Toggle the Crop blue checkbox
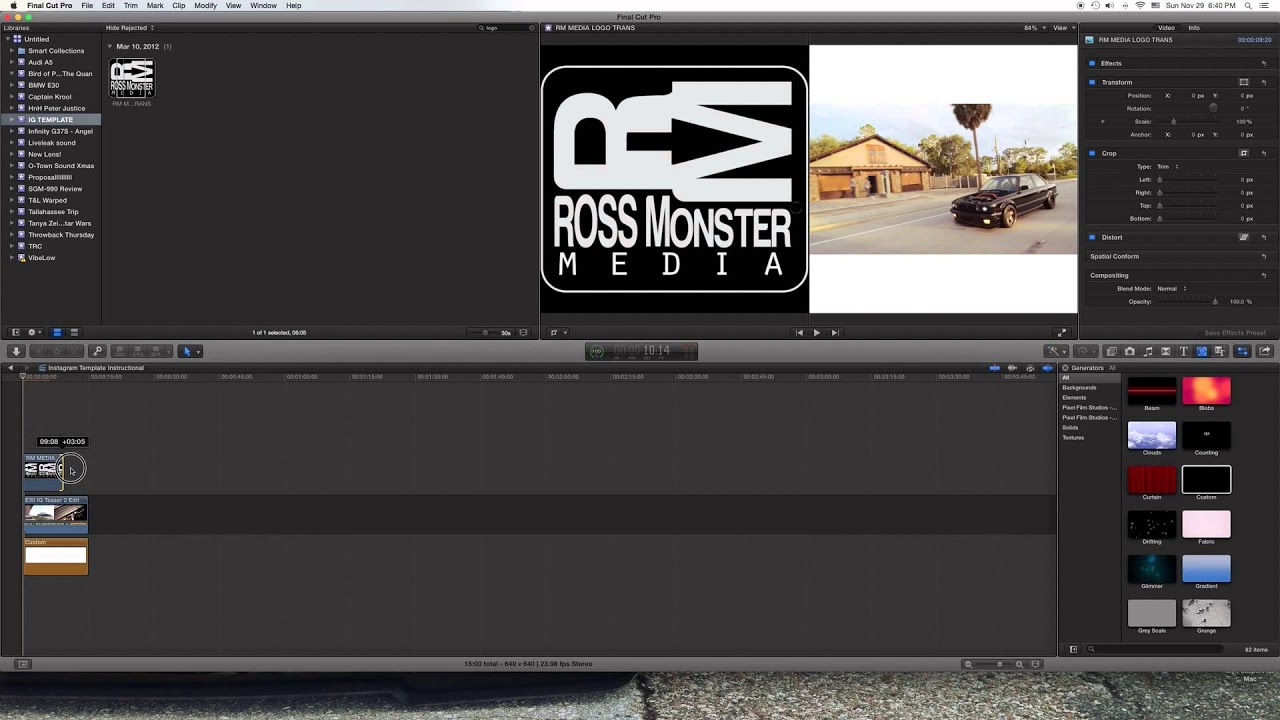This screenshot has width=1280, height=720. click(1092, 153)
